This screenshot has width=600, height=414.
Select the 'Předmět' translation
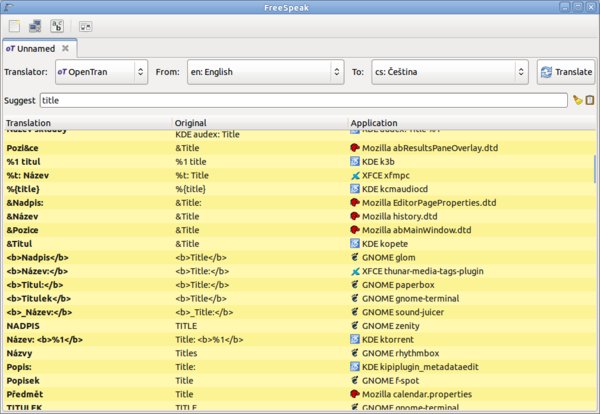click(25, 394)
